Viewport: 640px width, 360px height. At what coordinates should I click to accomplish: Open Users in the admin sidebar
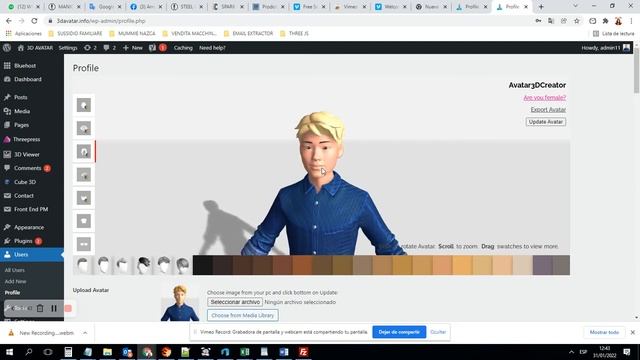[x=32, y=254]
